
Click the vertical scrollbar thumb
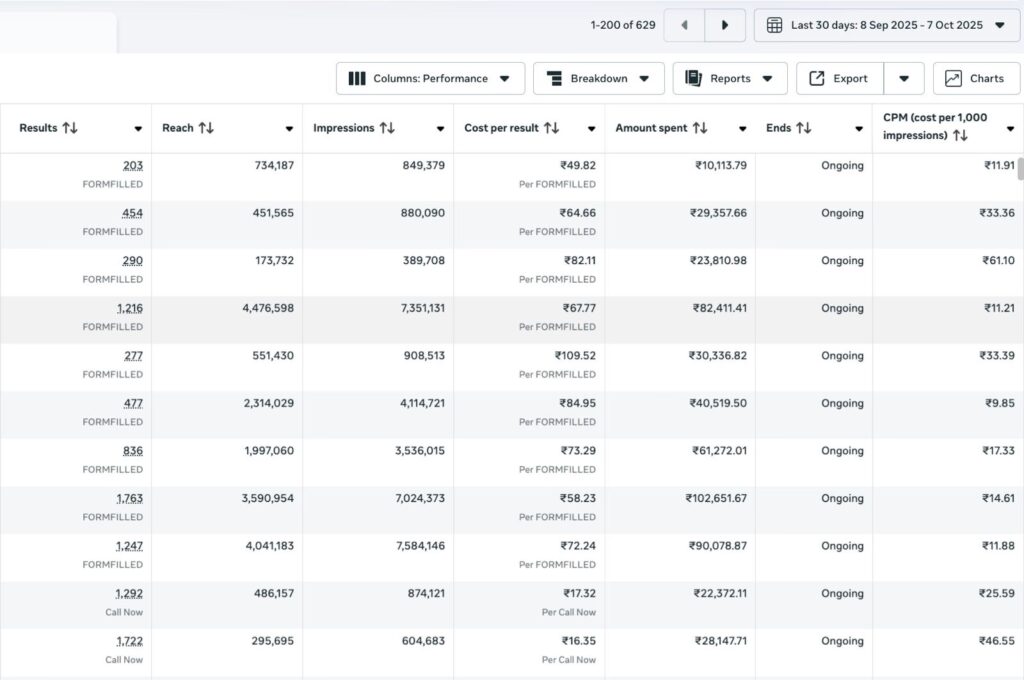click(1020, 168)
